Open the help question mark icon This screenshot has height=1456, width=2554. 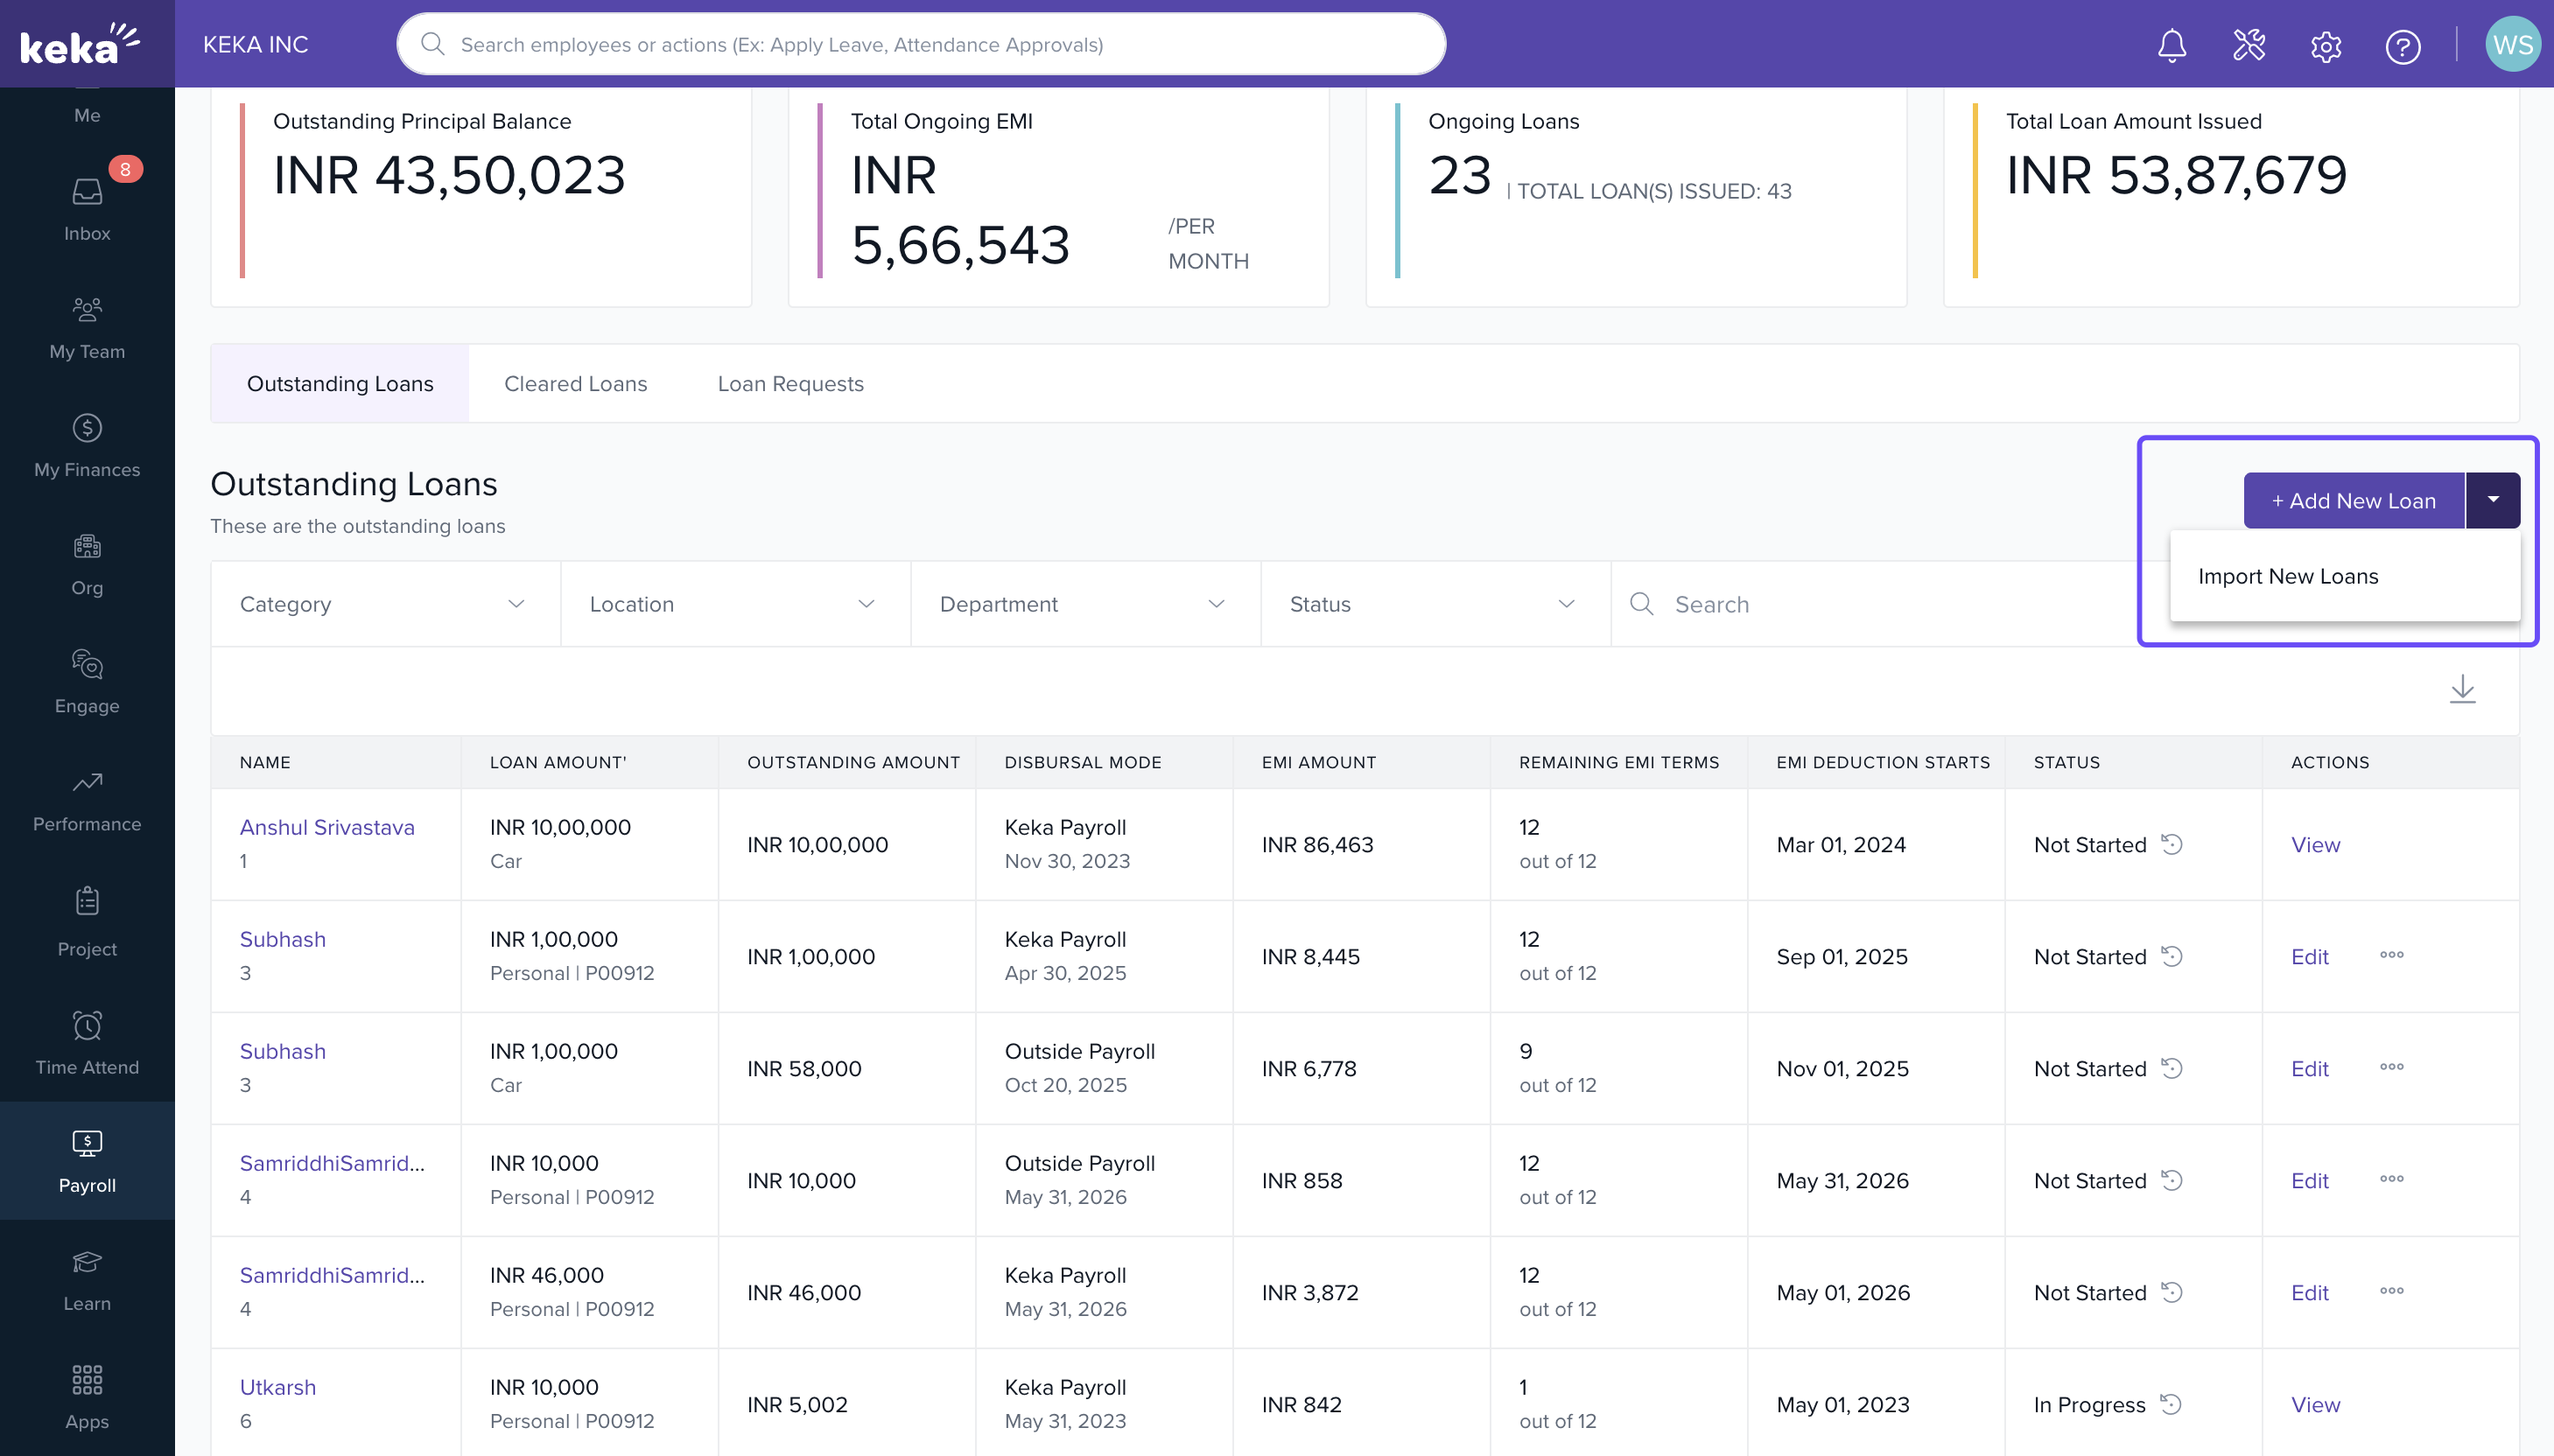2402,46
